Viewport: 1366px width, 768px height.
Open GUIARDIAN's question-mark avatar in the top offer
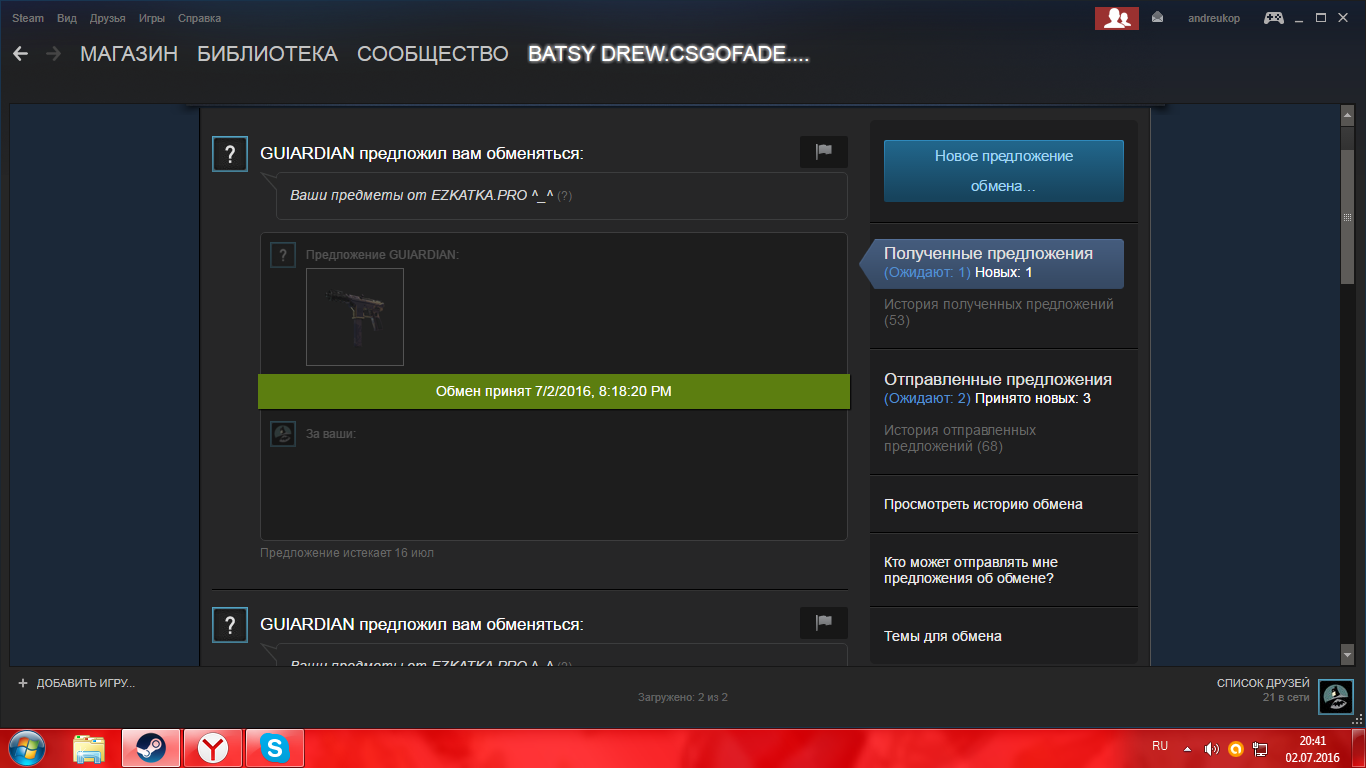[x=230, y=154]
